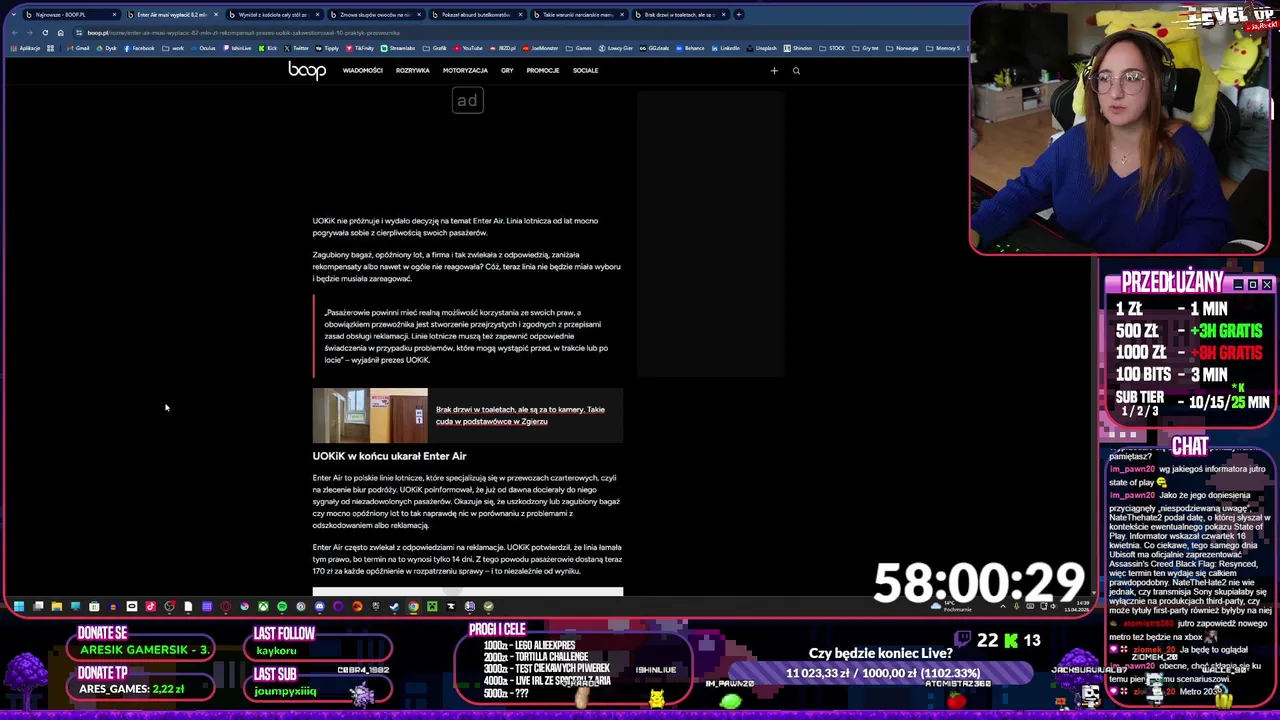Open the WIADOMOŚCI menu on boop
This screenshot has height=720, width=1280.
pos(362,71)
